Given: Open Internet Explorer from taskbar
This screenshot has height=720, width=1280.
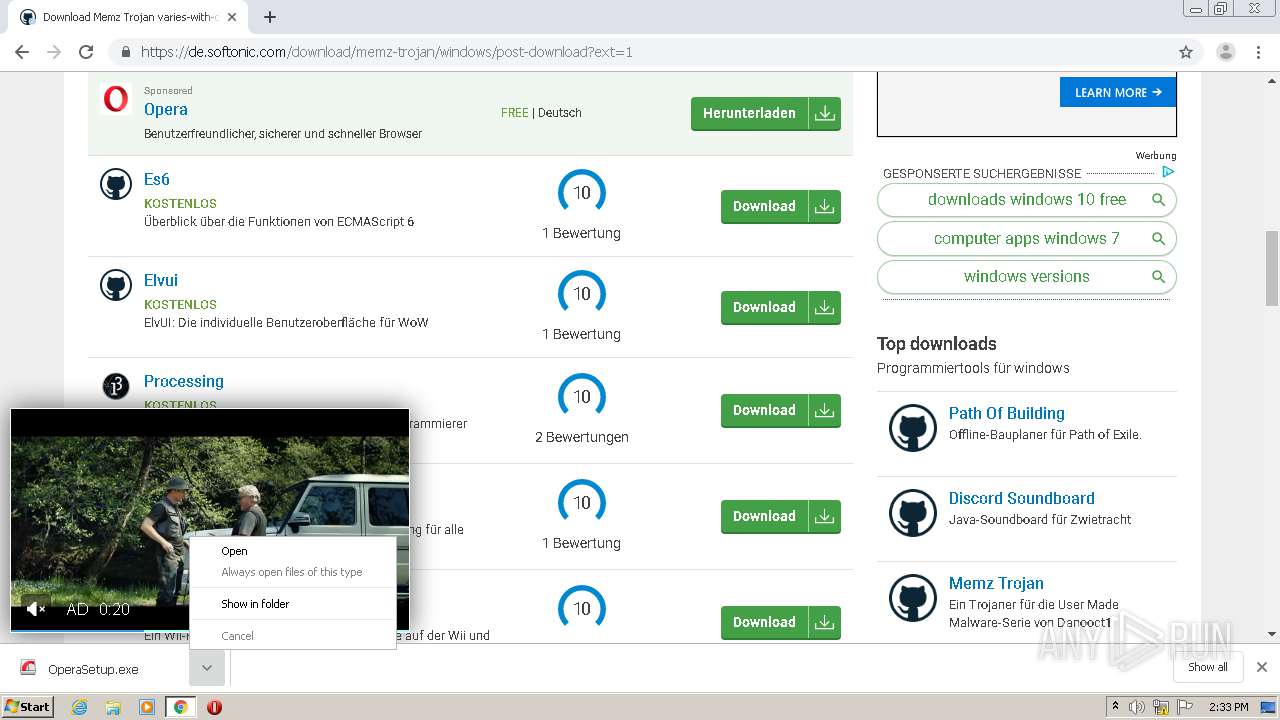Looking at the screenshot, I should [x=79, y=707].
